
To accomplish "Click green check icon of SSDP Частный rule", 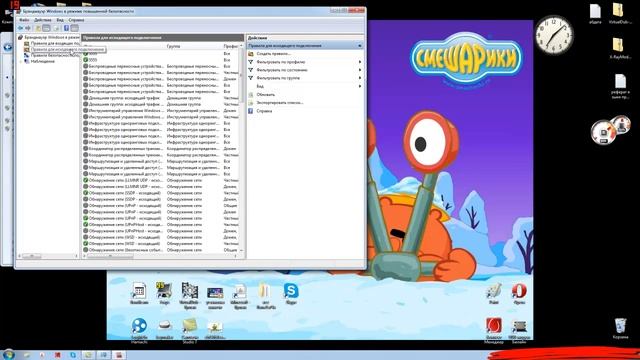I will pyautogui.click(x=86, y=193).
